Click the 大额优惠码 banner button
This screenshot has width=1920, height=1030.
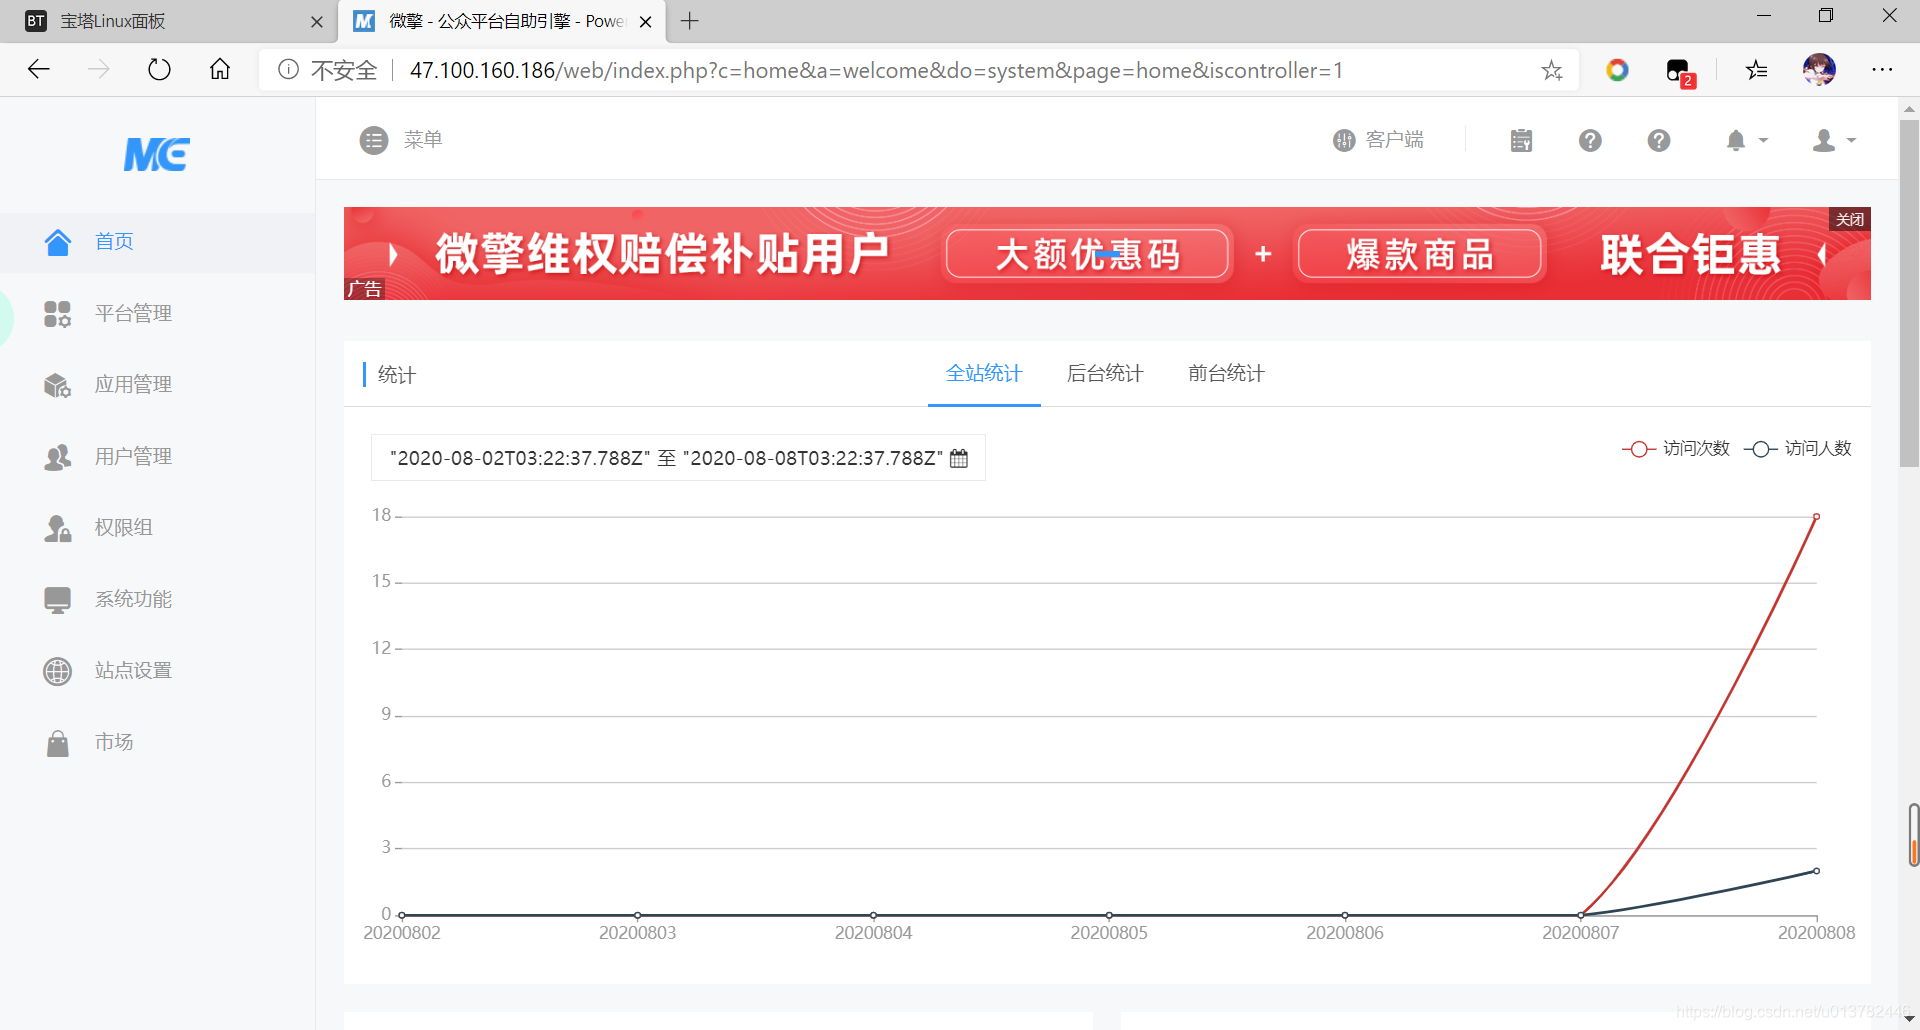pos(1088,254)
